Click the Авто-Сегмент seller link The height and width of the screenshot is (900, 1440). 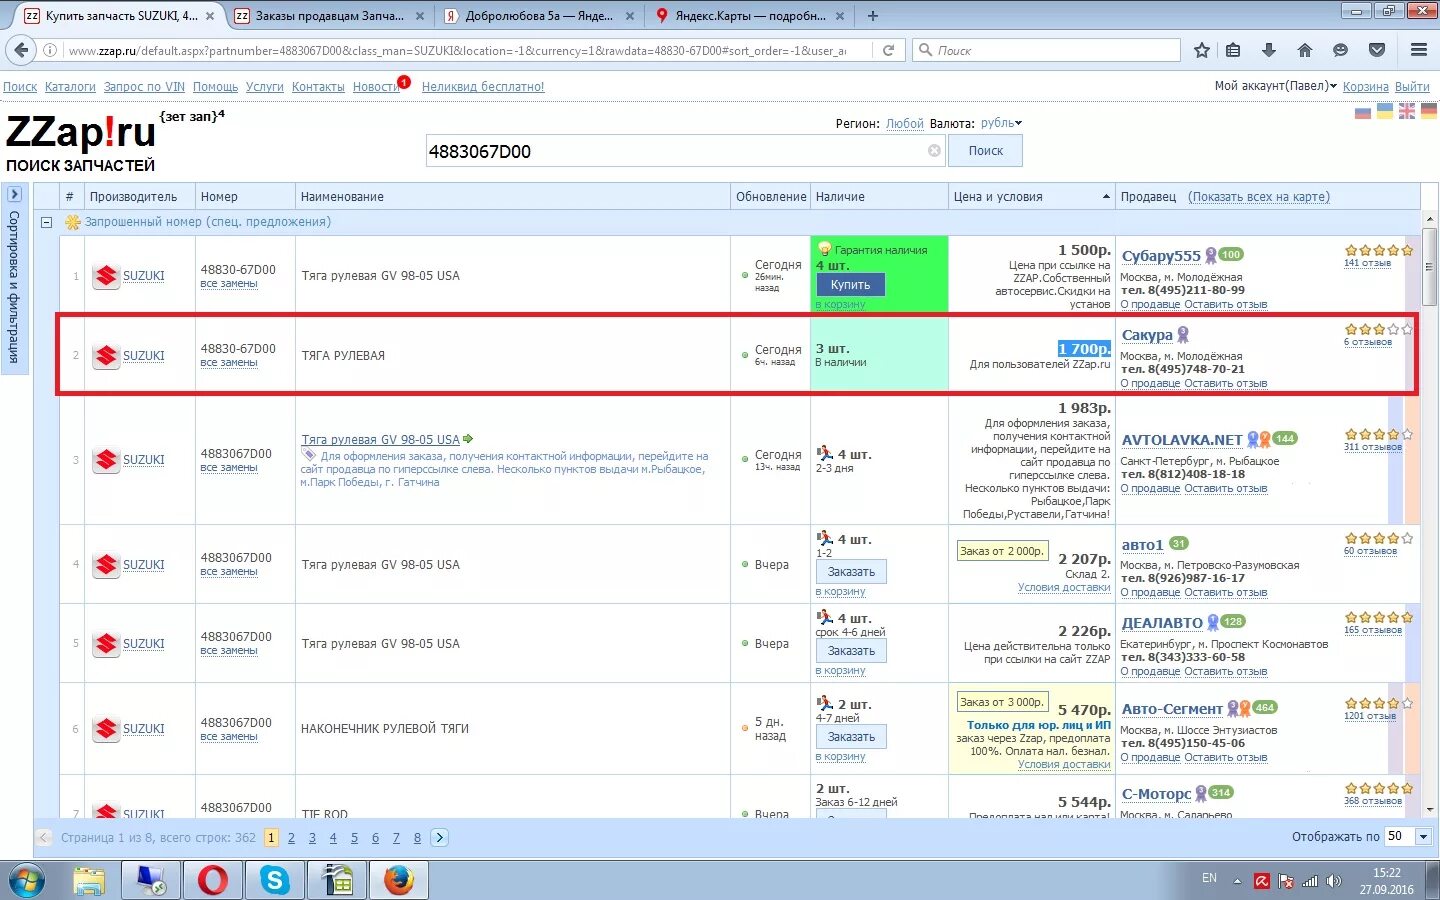tap(1172, 709)
